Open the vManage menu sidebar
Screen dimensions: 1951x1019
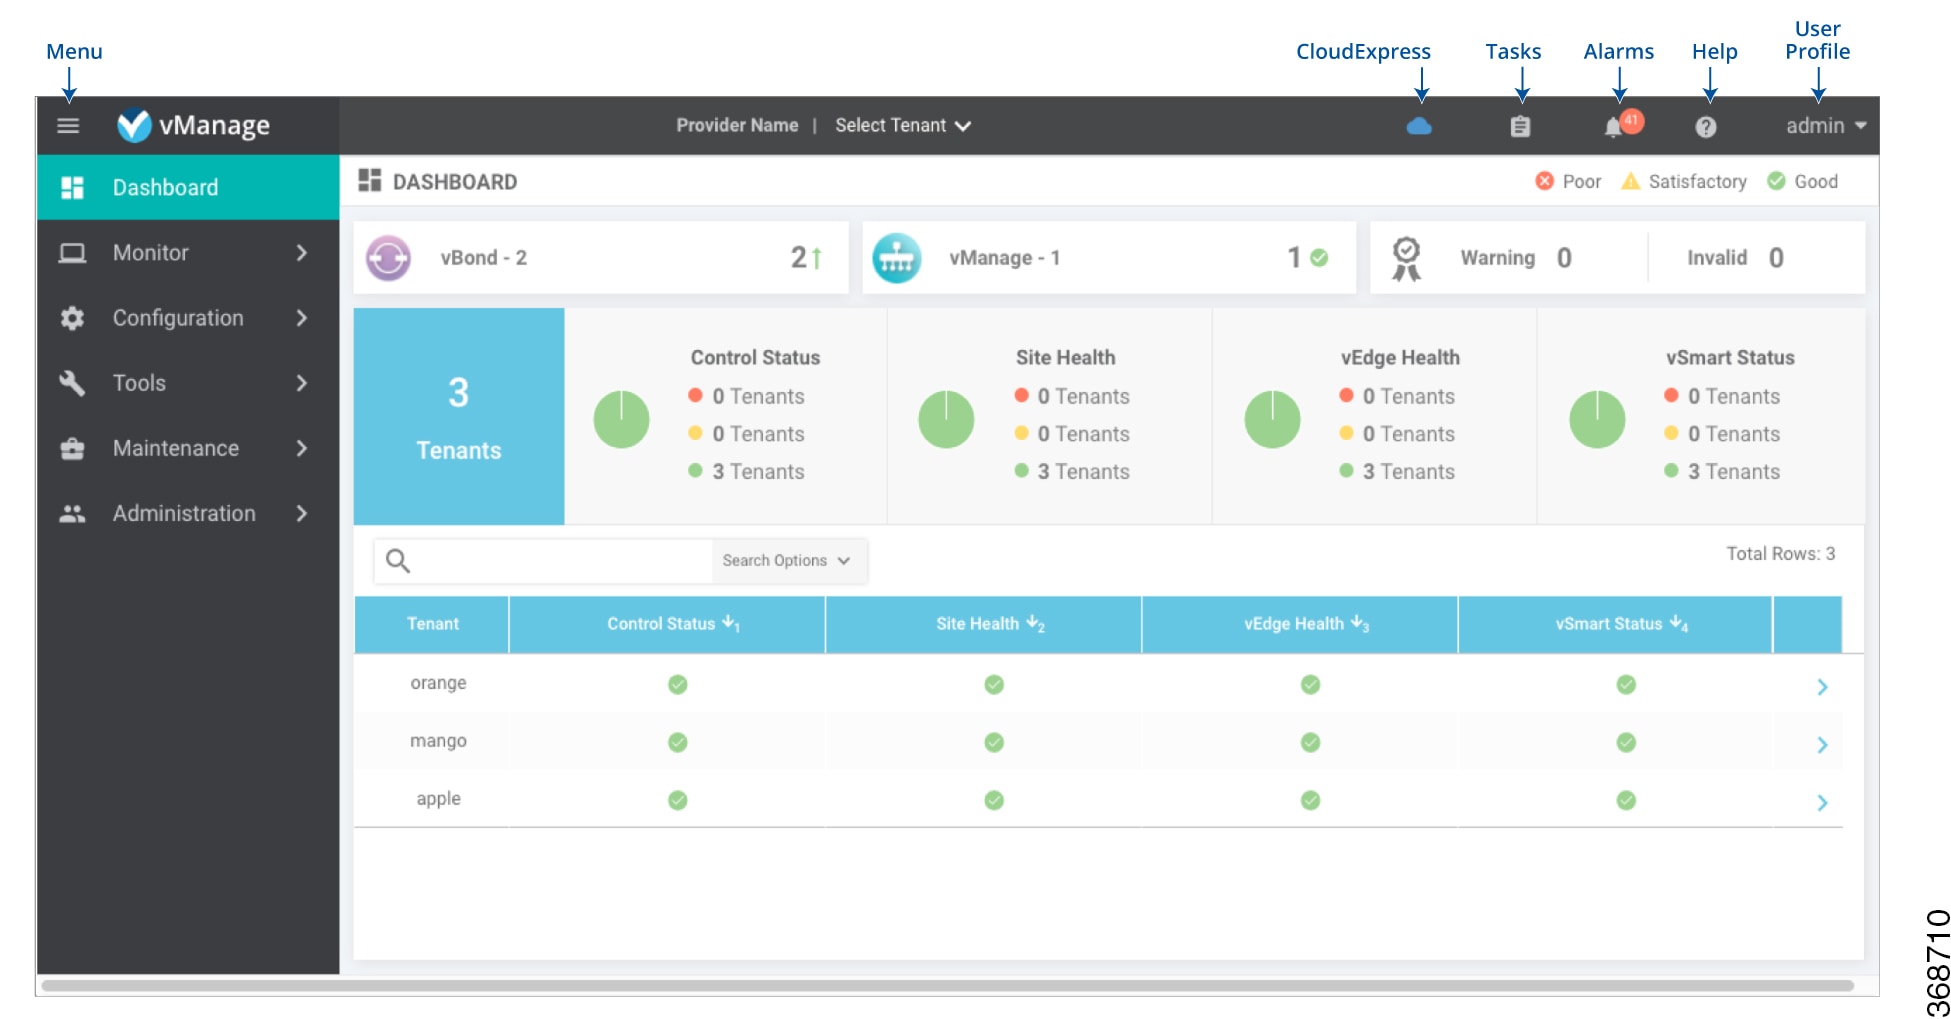click(x=67, y=125)
